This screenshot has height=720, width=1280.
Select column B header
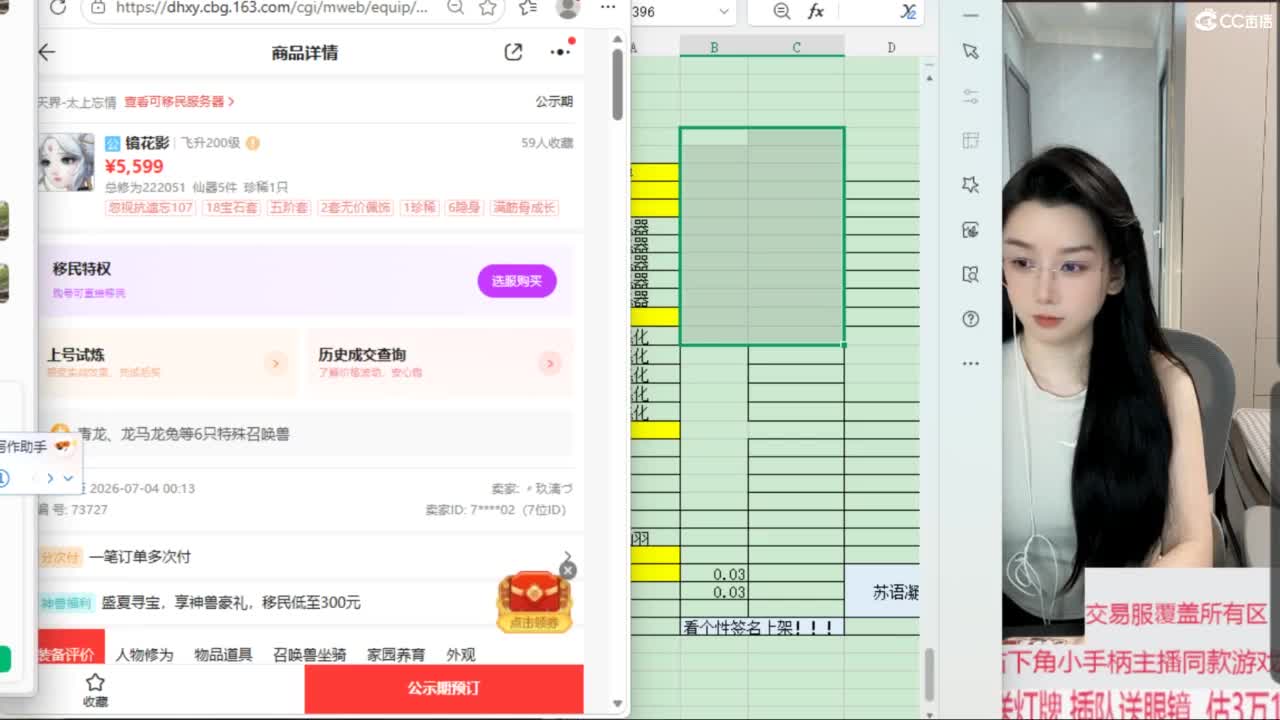tap(714, 47)
